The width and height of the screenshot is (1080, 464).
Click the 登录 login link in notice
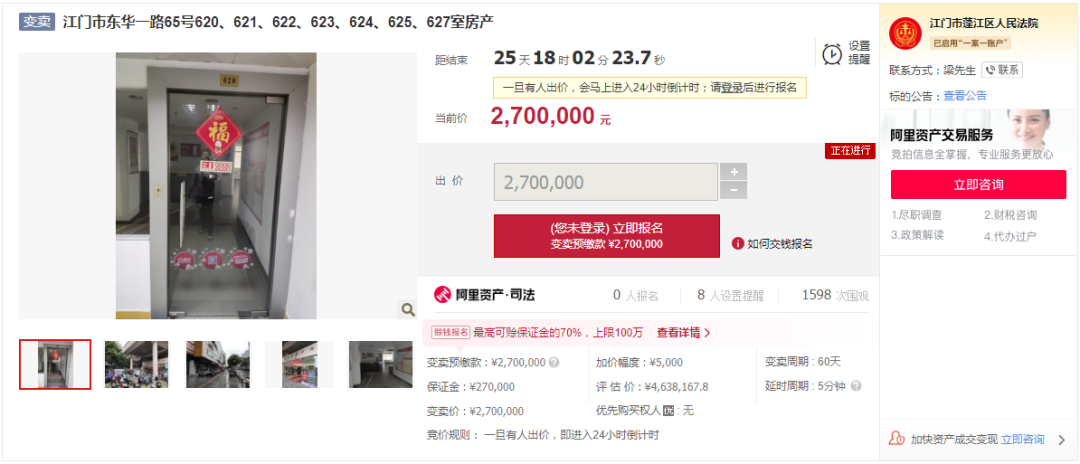click(x=731, y=87)
